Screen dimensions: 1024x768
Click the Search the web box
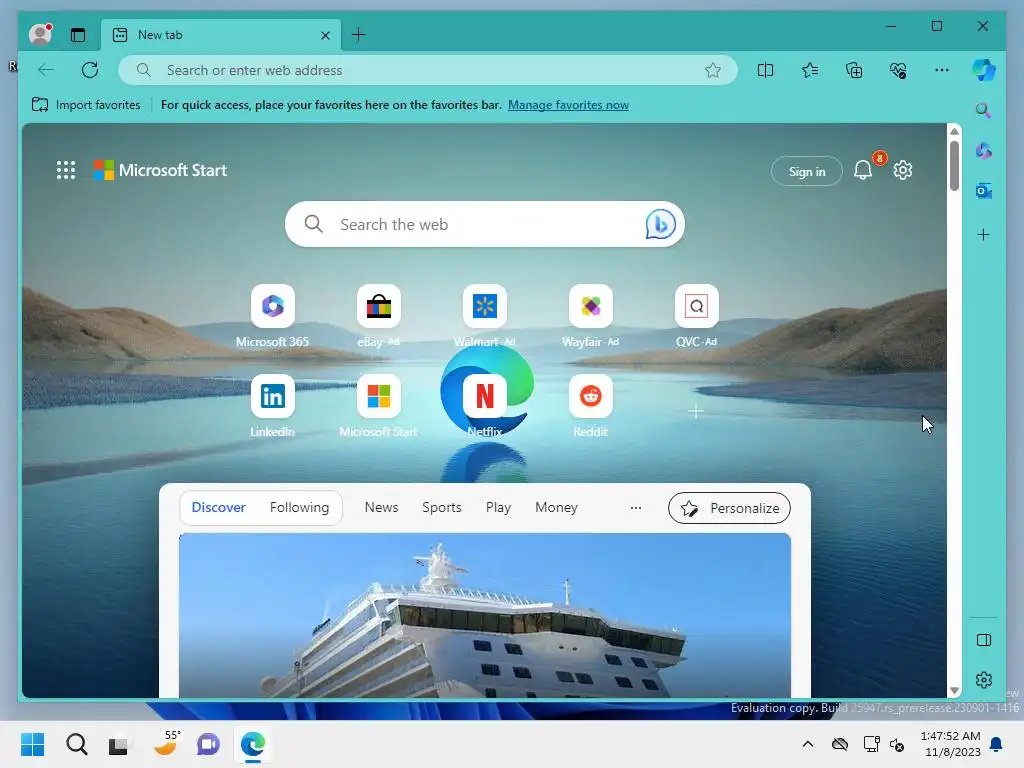coord(485,224)
